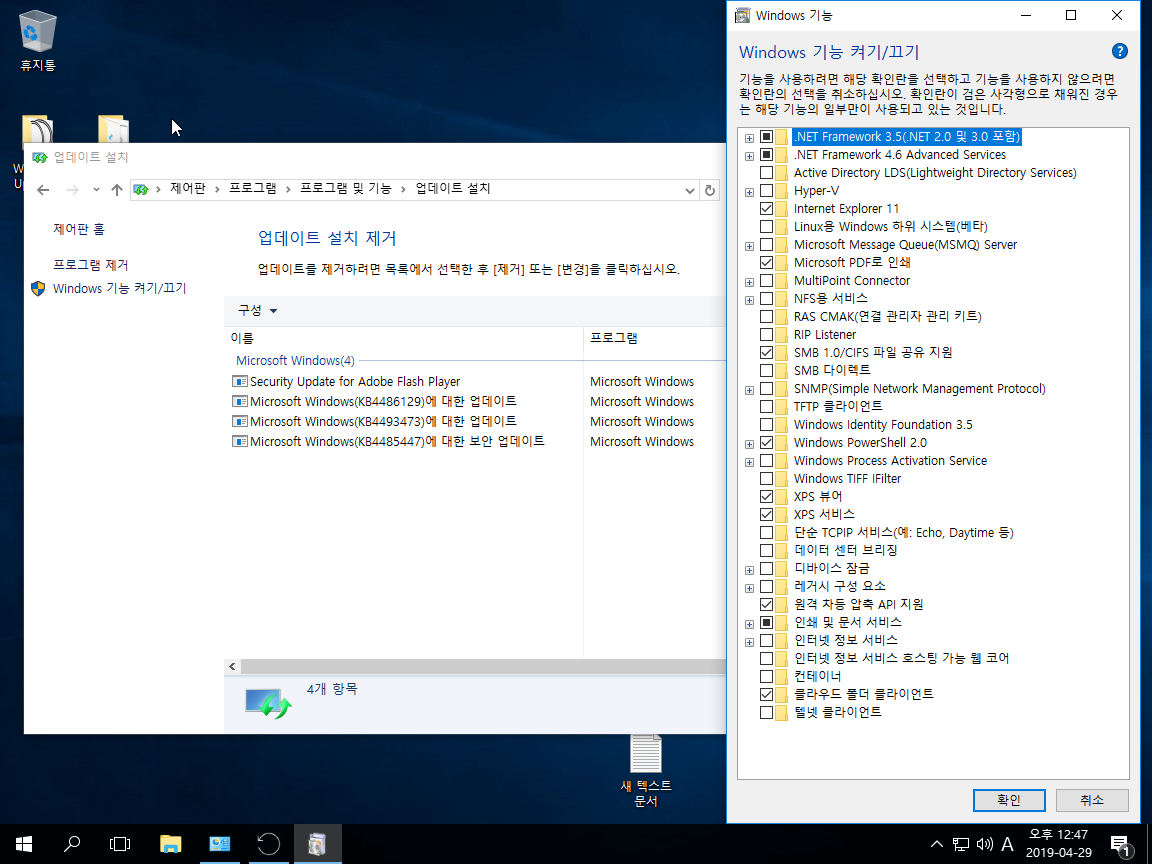Open File Explorer from the taskbar
Image resolution: width=1152 pixels, height=864 pixels.
pyautogui.click(x=170, y=843)
